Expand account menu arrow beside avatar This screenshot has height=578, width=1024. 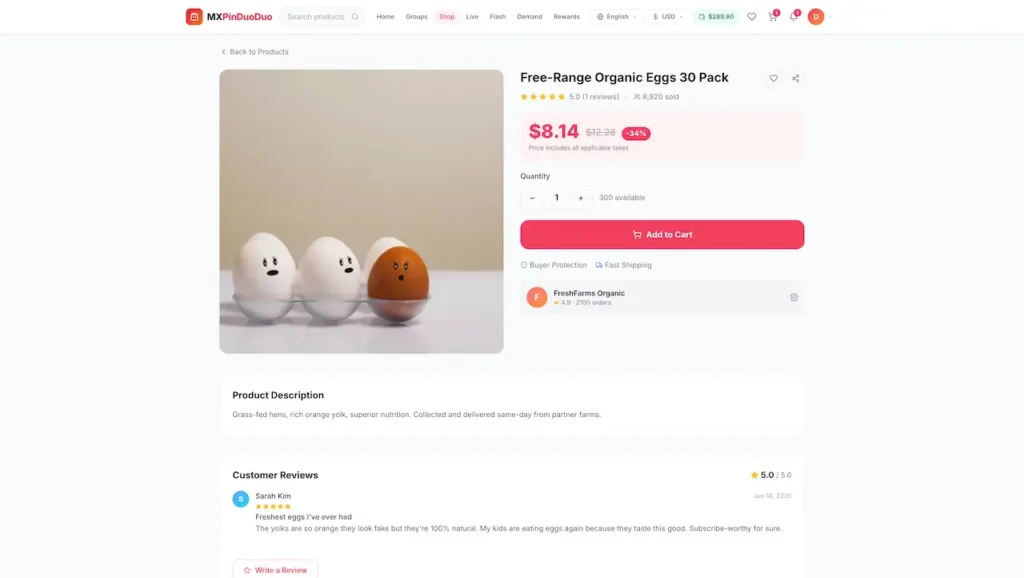coord(831,17)
